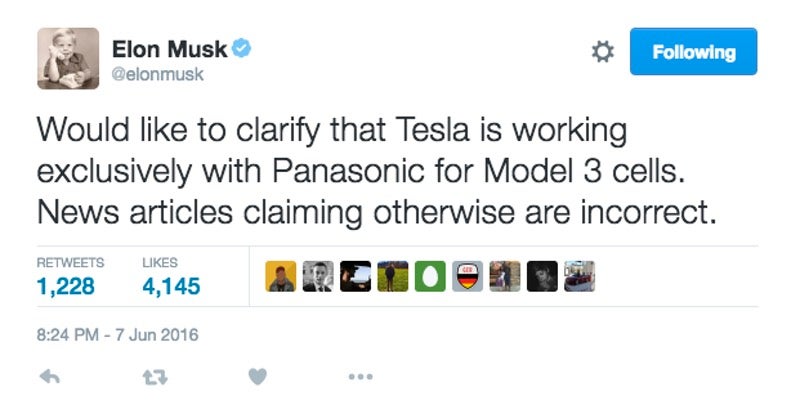View the 4,145 likes list
Image resolution: width=800 pixels, height=418 pixels.
[x=171, y=286]
